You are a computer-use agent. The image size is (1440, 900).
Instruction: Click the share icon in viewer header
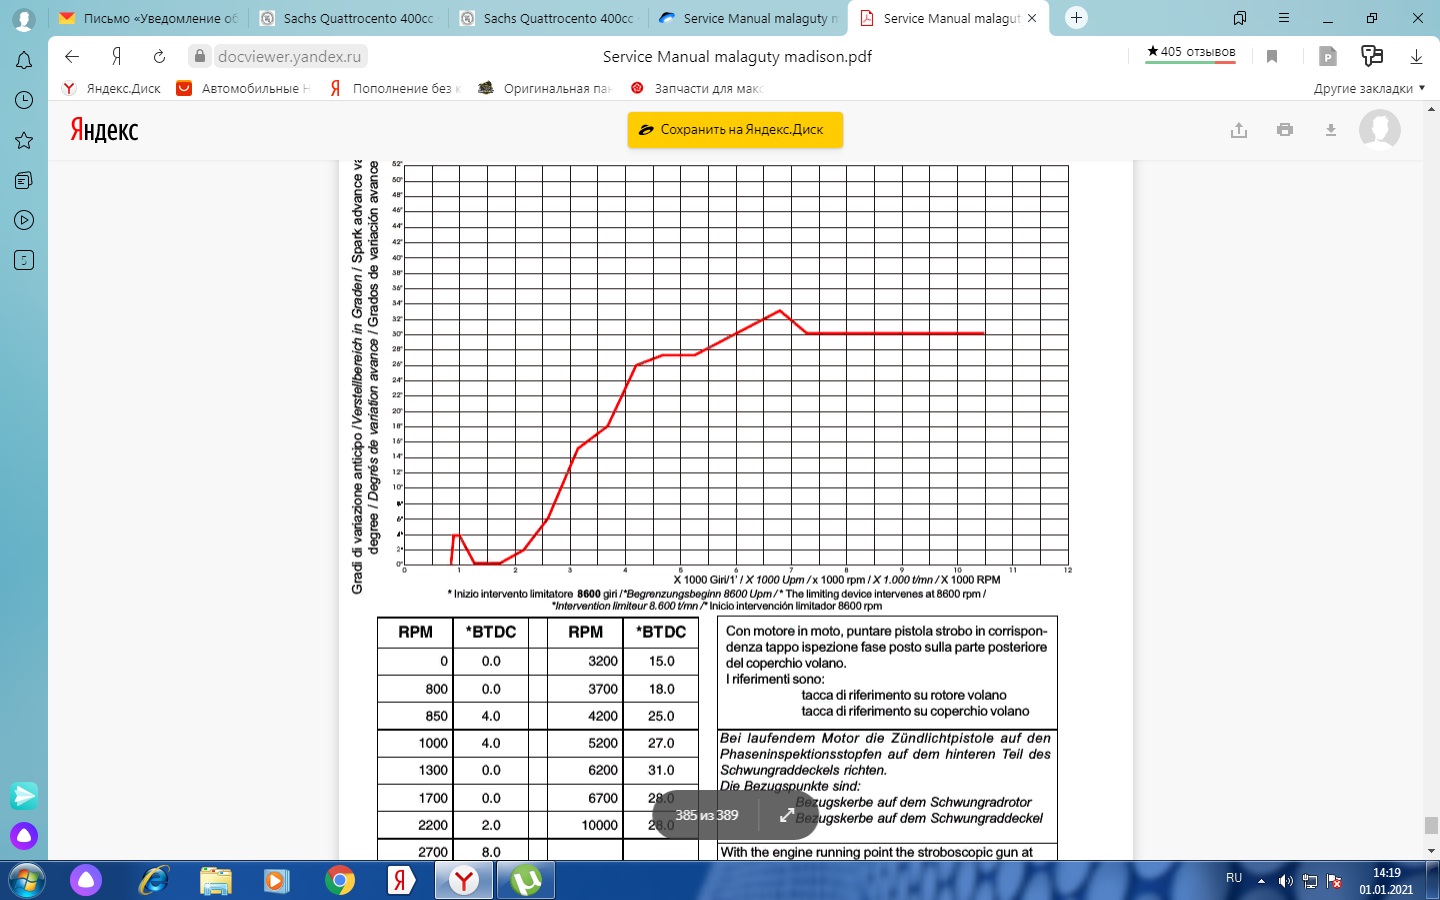1238,130
